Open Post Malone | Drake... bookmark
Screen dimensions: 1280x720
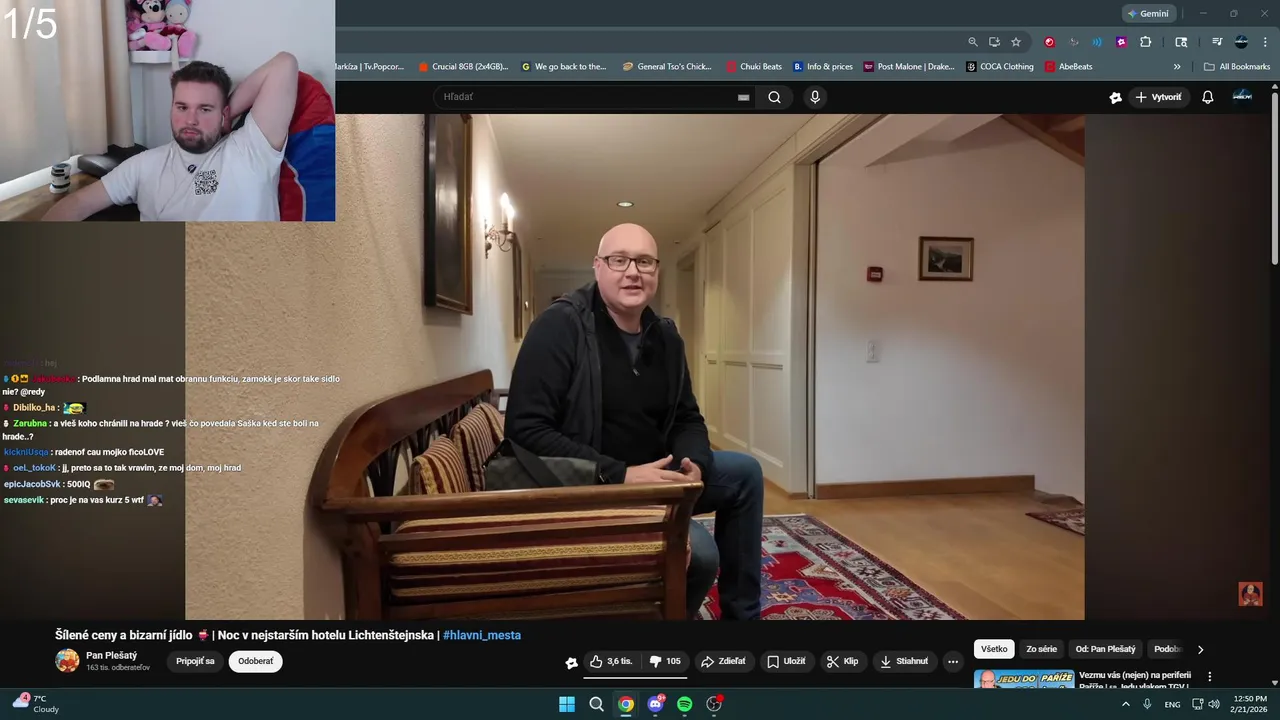pyautogui.click(x=909, y=67)
